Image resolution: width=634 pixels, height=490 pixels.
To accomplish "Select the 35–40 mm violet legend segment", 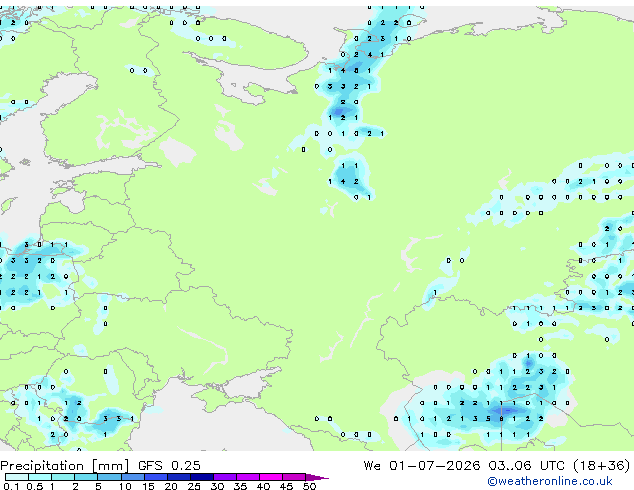I will point(248,477).
